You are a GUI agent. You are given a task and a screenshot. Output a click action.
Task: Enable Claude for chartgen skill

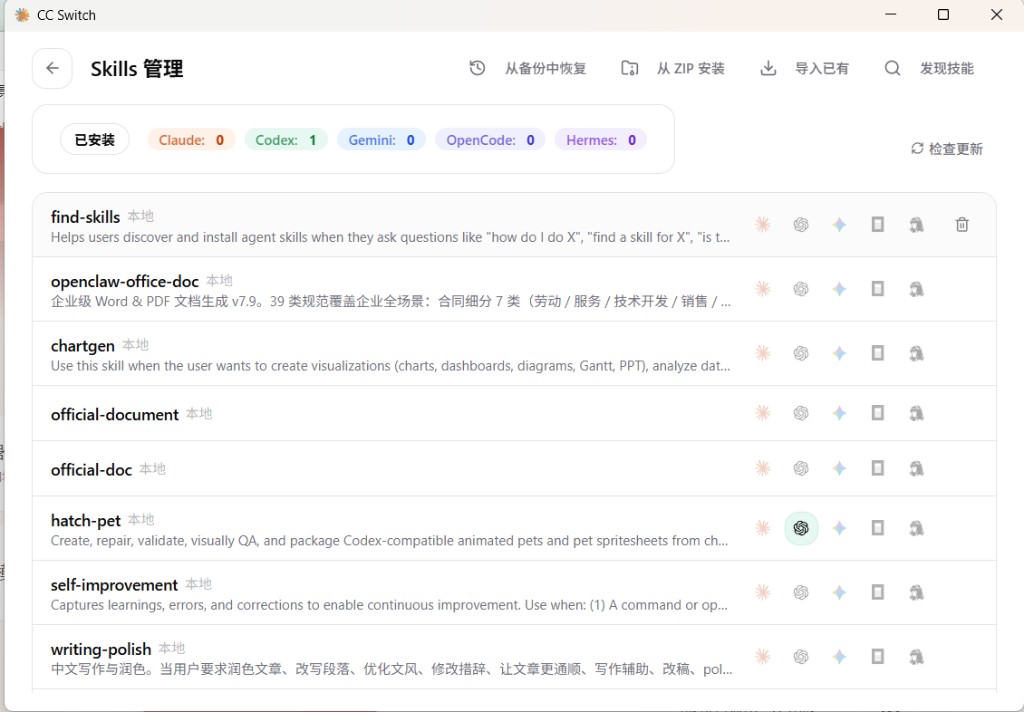[763, 353]
